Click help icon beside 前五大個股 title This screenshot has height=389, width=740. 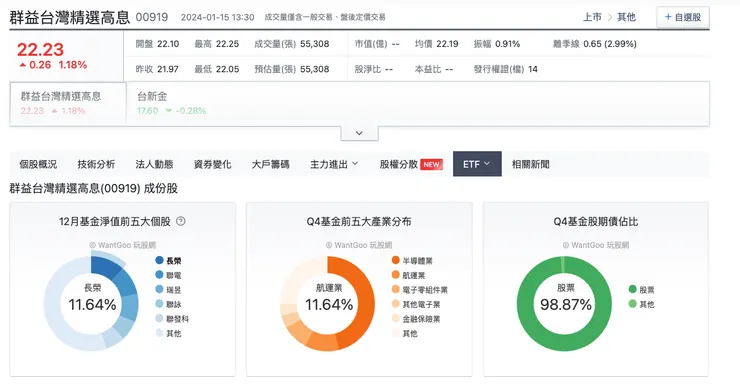181,221
